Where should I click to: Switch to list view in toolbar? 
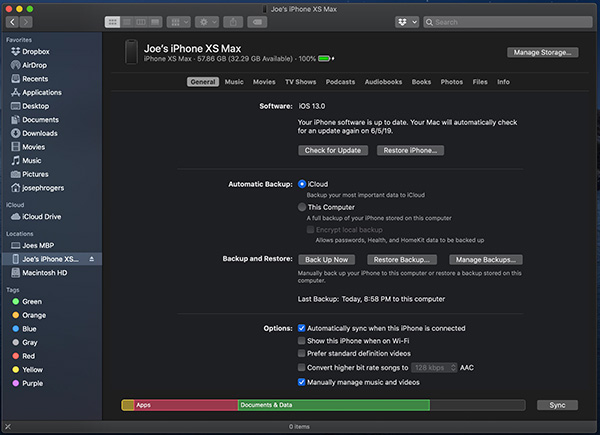[x=127, y=22]
